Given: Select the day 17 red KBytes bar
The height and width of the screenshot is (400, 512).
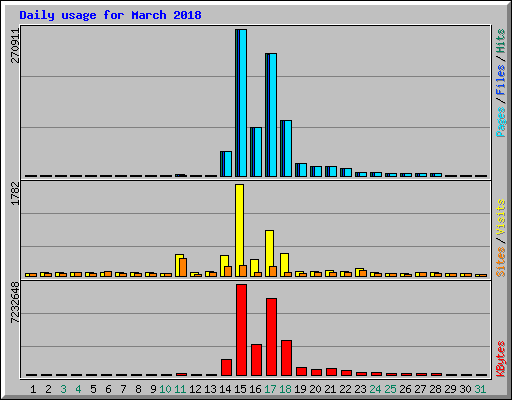Looking at the screenshot, I should coord(271,337).
